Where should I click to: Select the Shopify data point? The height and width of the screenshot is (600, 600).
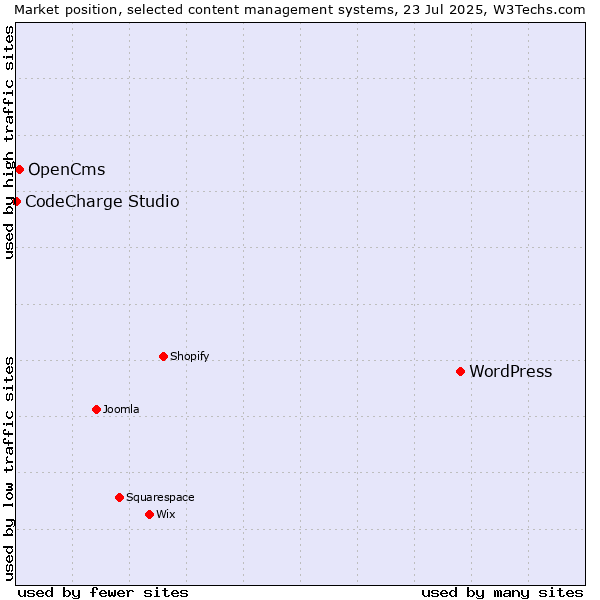coord(163,357)
